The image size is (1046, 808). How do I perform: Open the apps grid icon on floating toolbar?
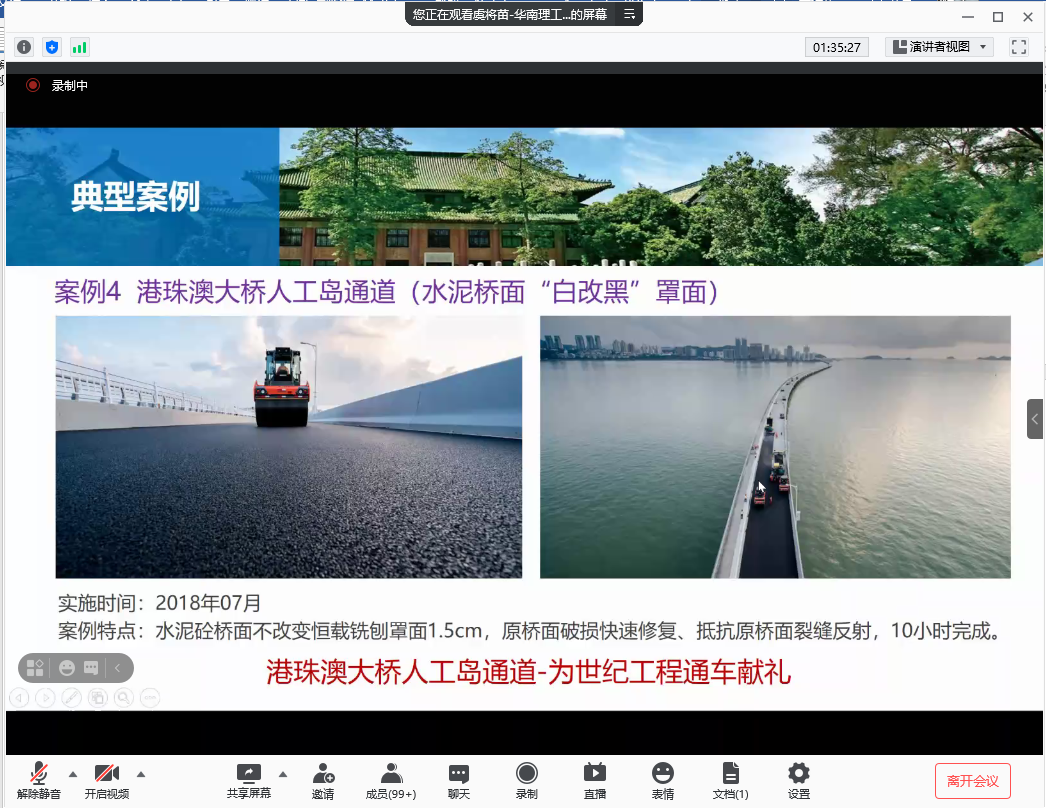tap(35, 668)
